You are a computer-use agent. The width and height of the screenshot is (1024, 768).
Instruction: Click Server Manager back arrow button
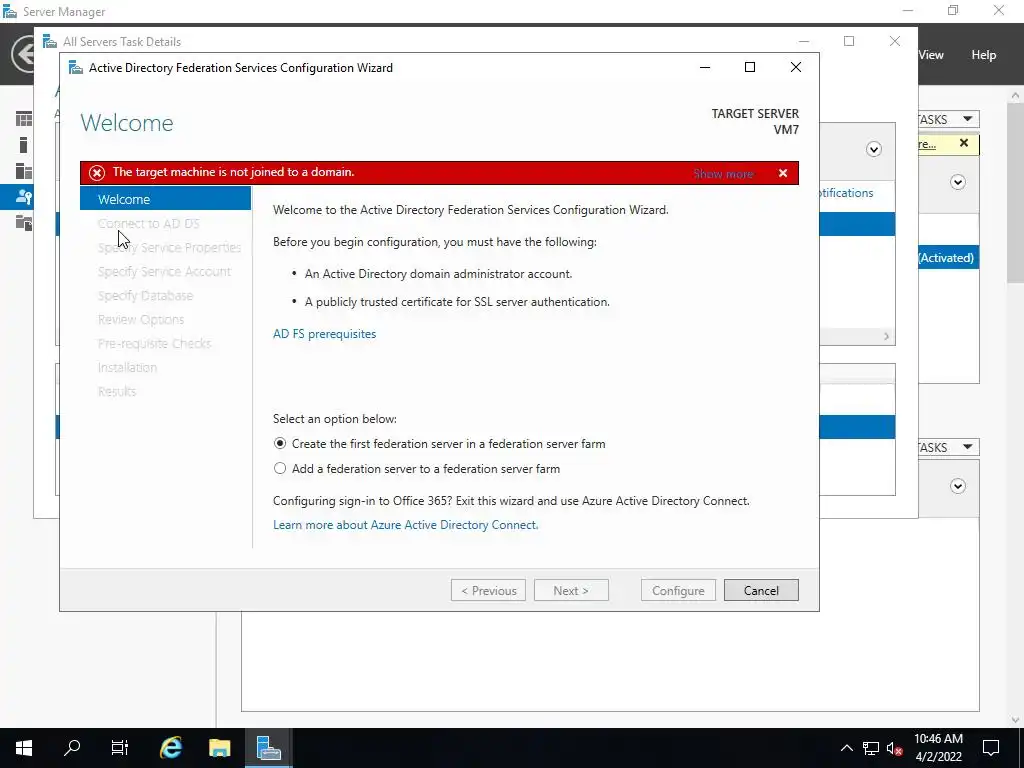[23, 54]
